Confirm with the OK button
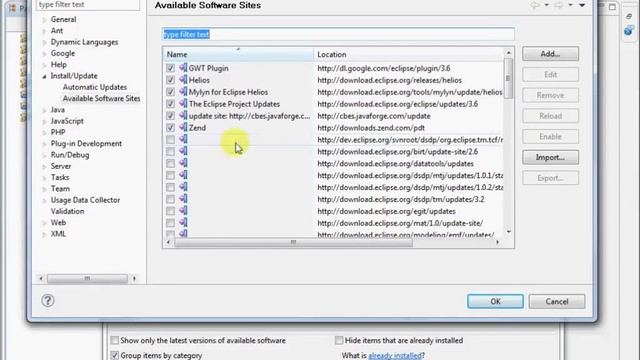This screenshot has width=640, height=360. click(495, 301)
